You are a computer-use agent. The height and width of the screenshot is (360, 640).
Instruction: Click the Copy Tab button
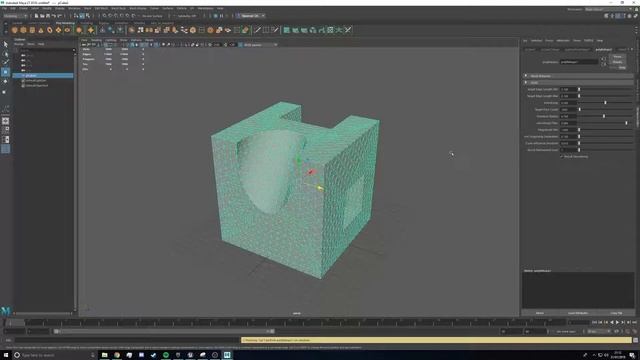pyautogui.click(x=616, y=313)
